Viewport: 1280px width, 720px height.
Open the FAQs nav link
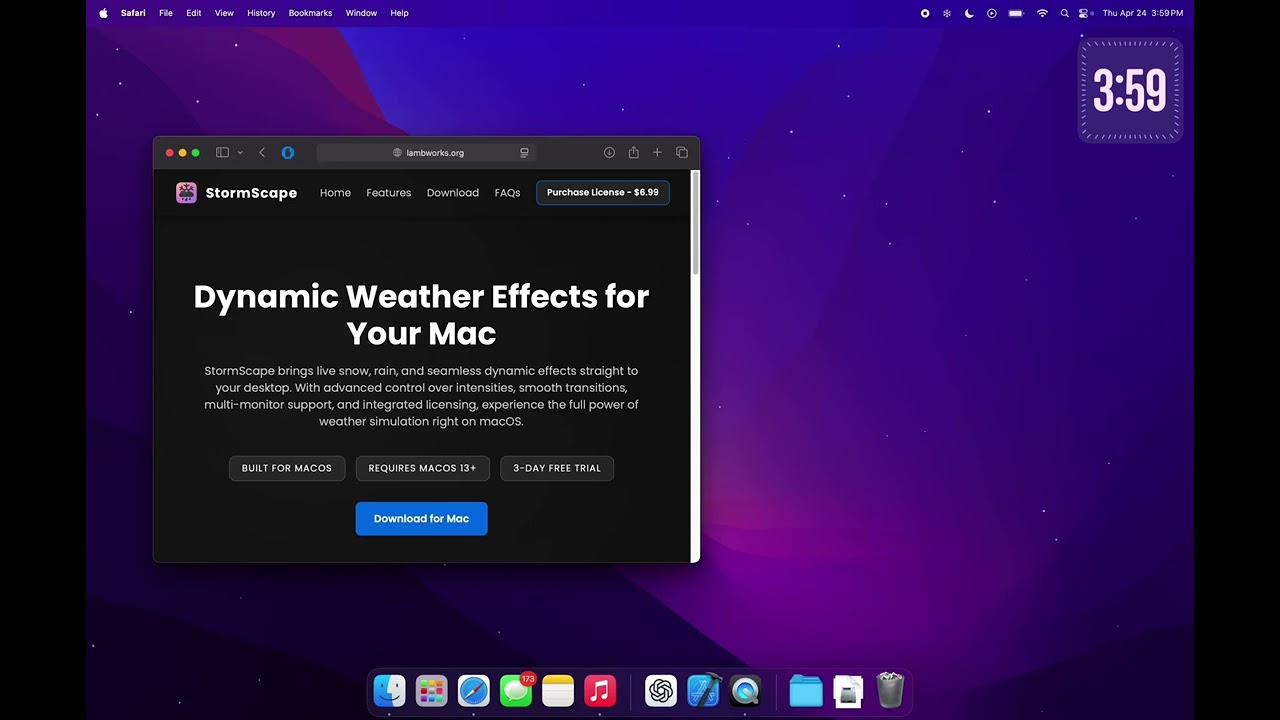[x=507, y=193]
